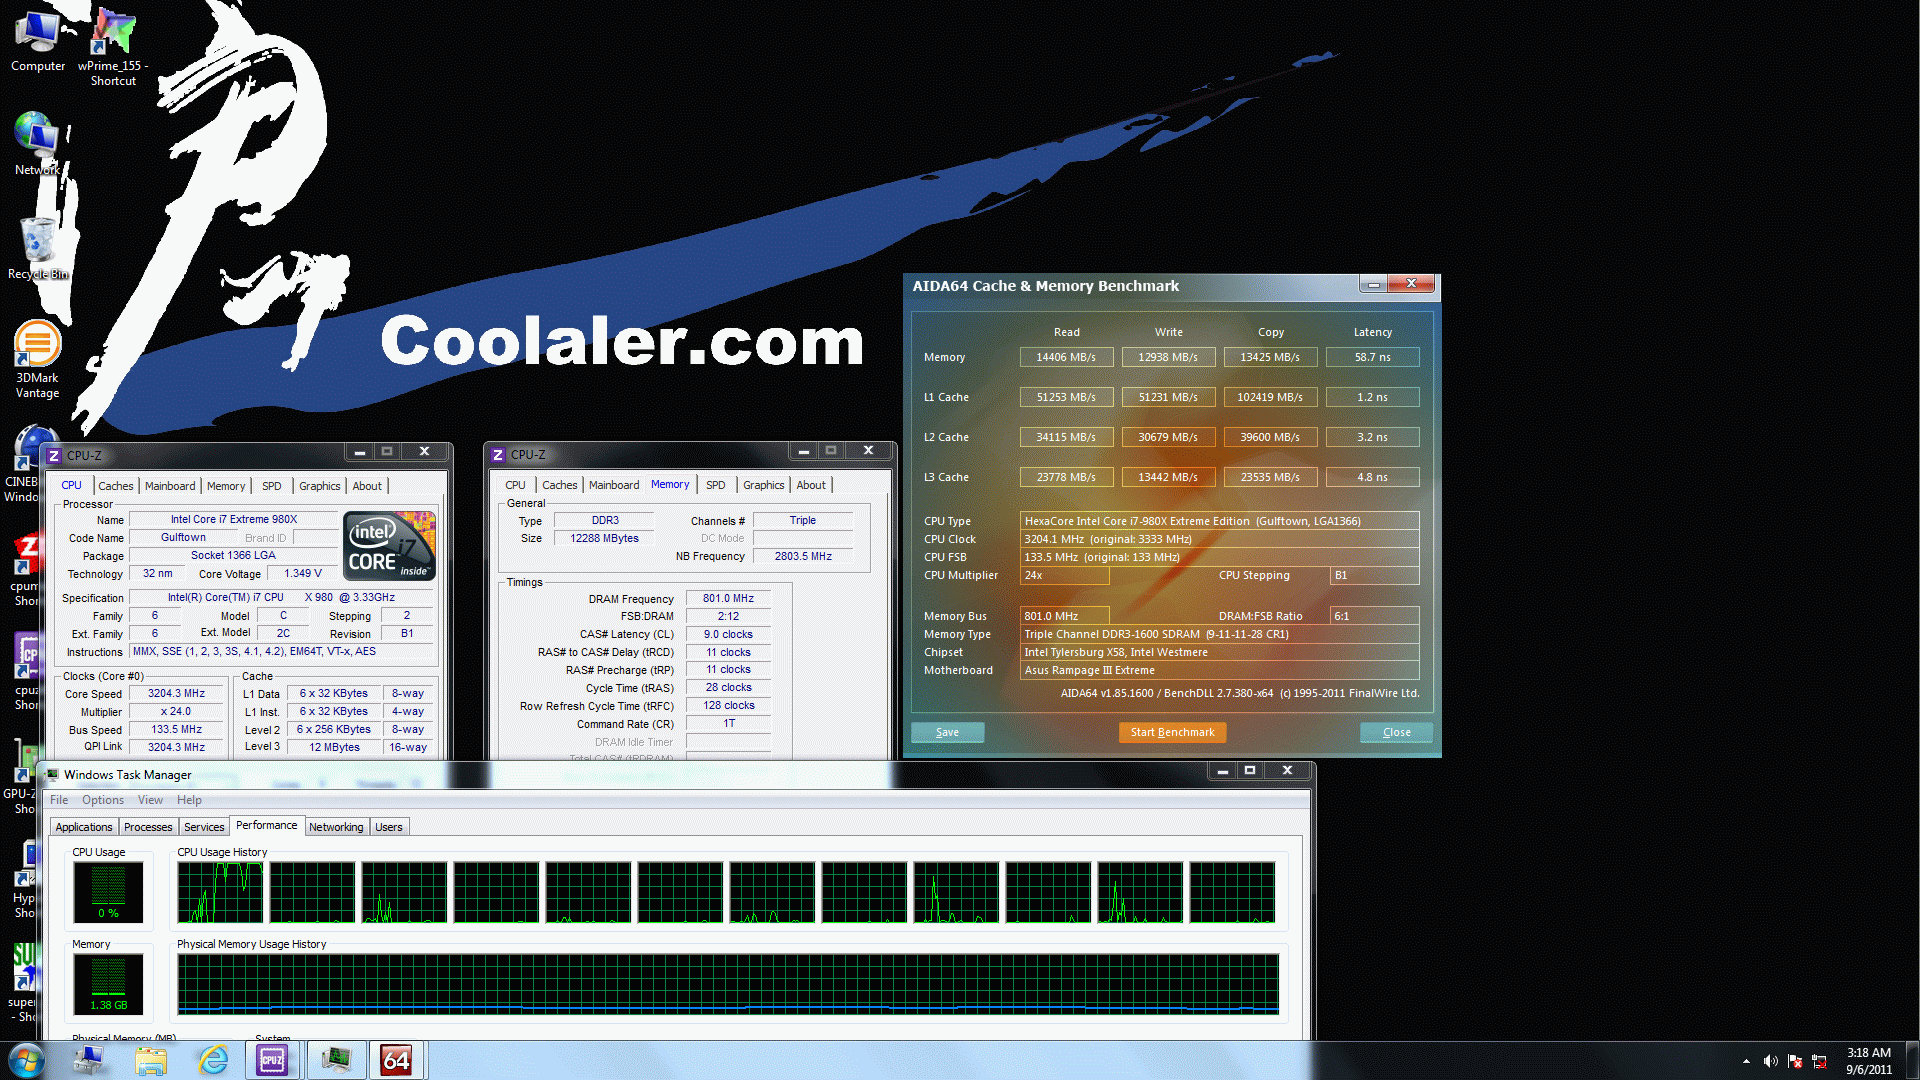
Task: Open the Task Manager Options menu
Action: coord(103,800)
